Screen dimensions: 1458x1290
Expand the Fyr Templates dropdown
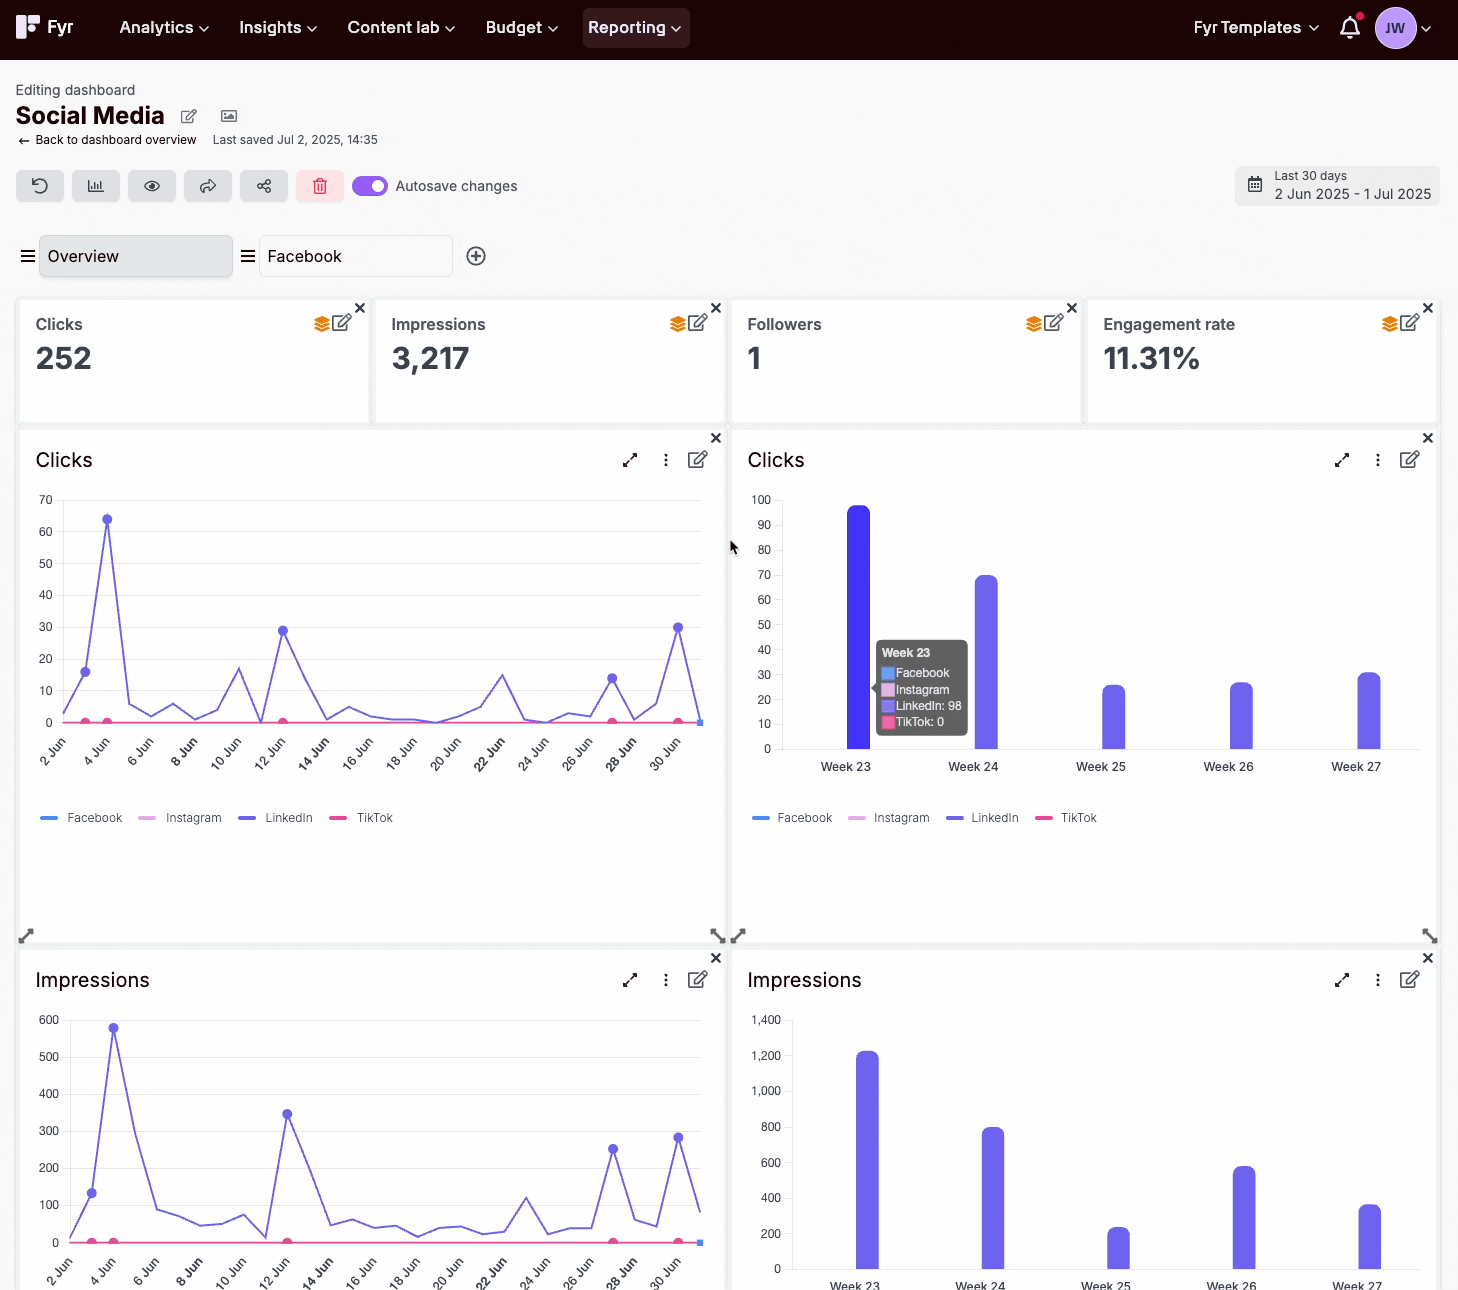1256,27
